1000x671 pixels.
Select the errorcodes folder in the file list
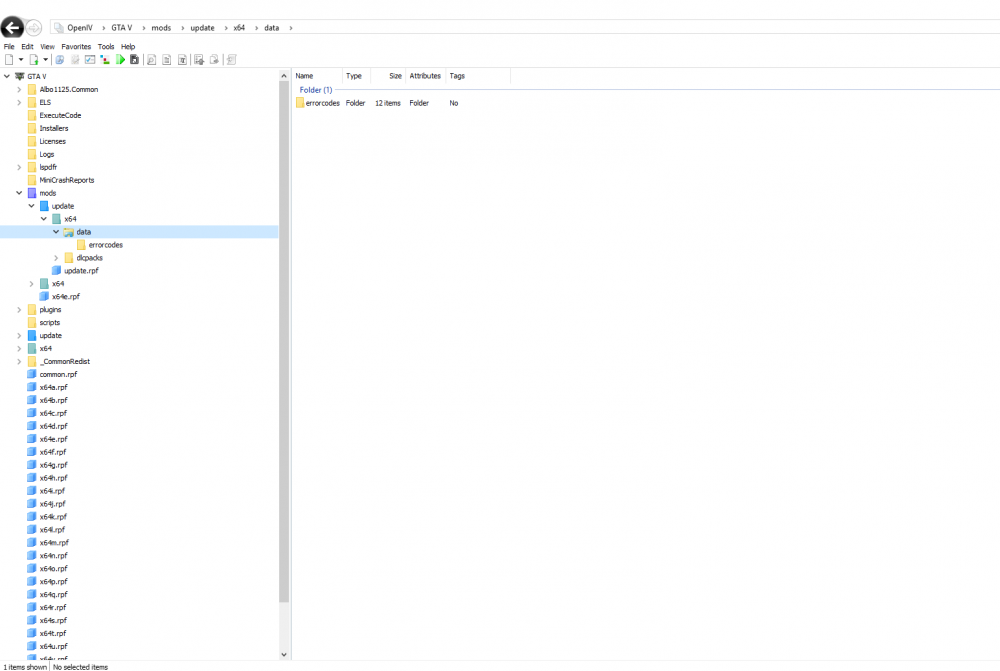(318, 103)
